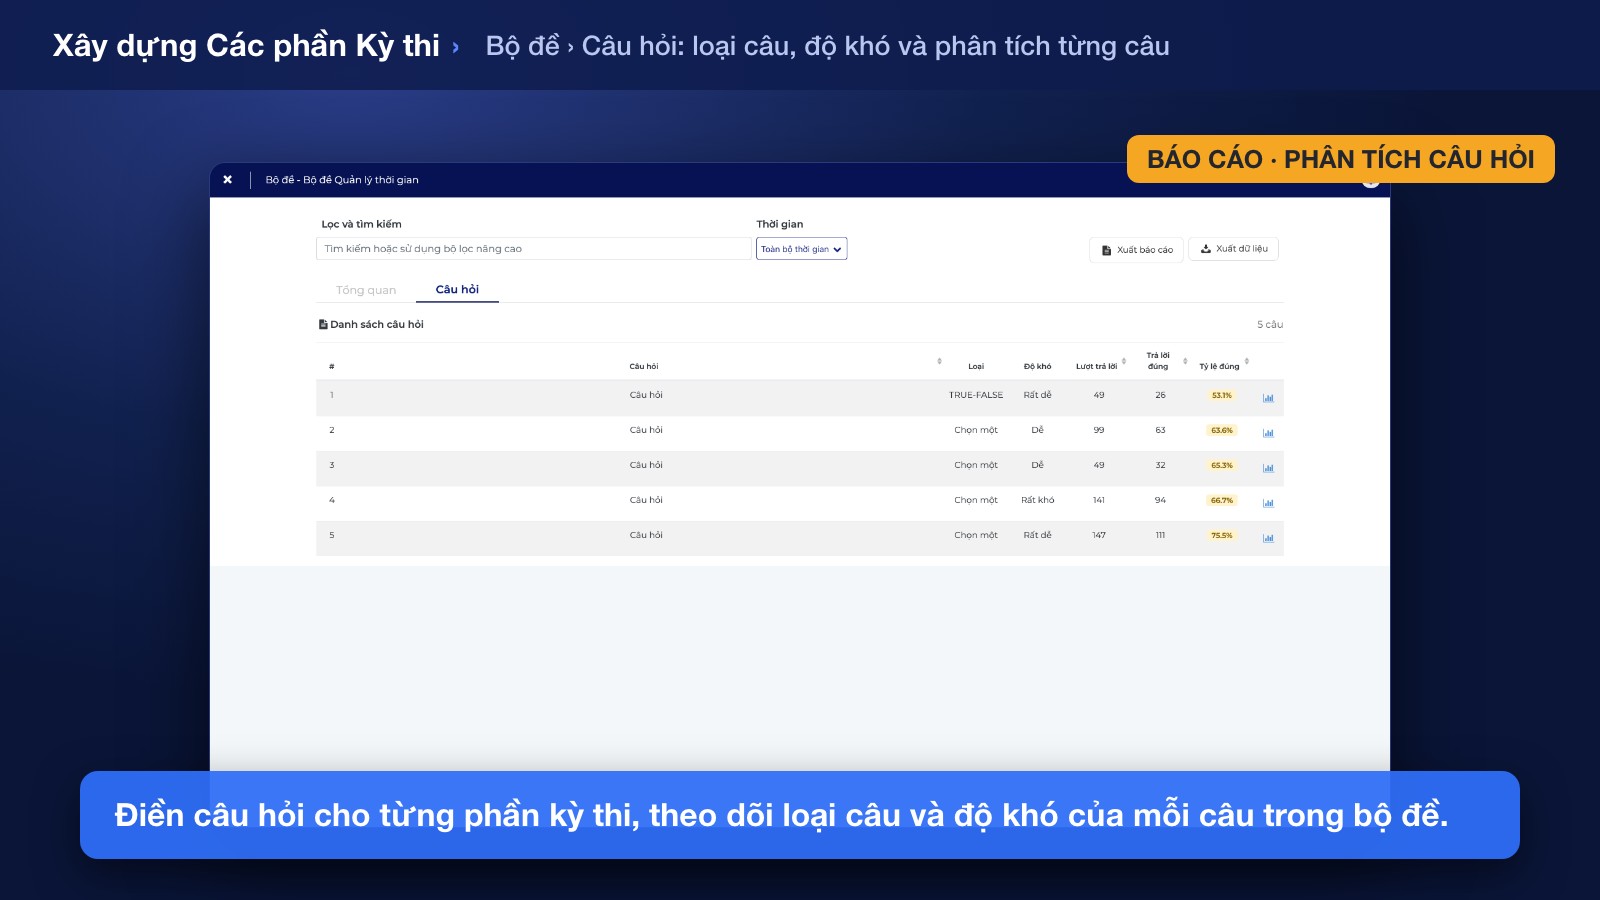Open chart analysis for question 3
1600x900 pixels.
click(x=1268, y=468)
